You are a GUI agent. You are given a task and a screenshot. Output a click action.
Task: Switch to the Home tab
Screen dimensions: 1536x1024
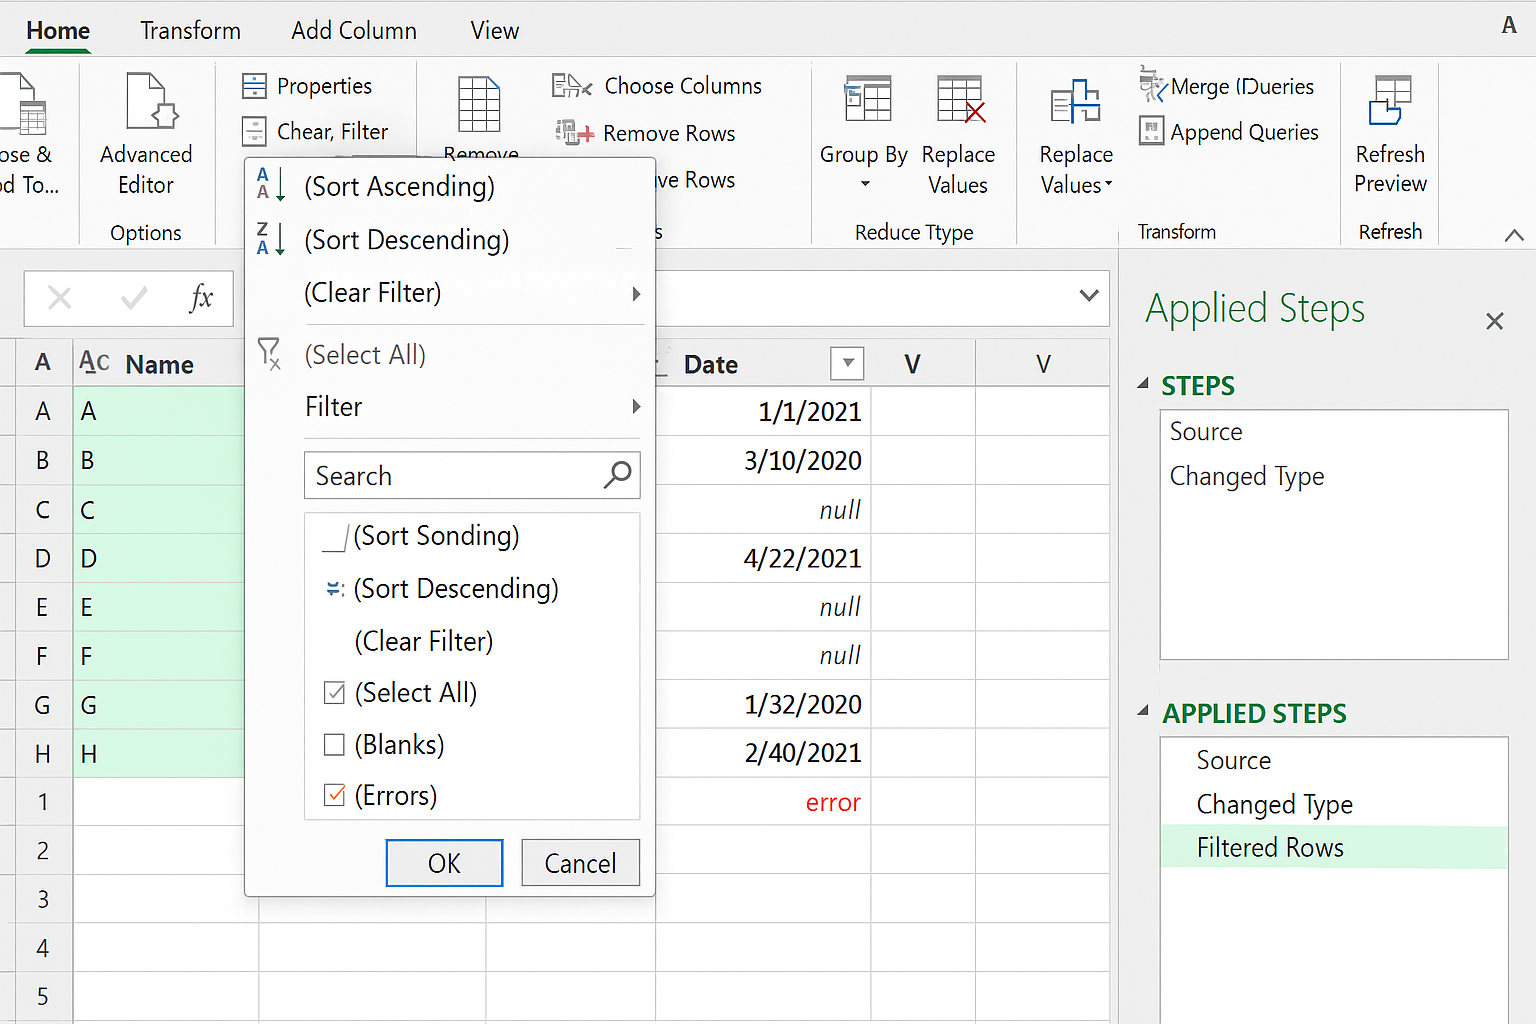coord(58,31)
